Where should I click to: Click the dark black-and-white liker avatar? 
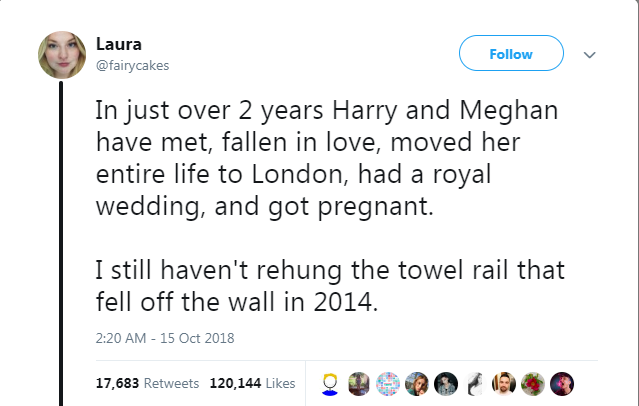(447, 383)
